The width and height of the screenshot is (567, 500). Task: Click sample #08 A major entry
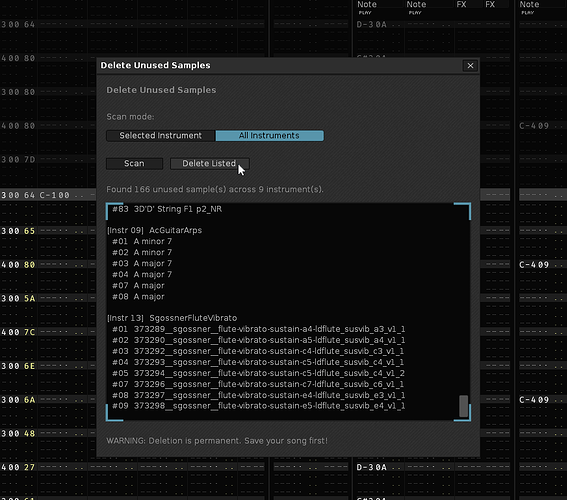(138, 297)
